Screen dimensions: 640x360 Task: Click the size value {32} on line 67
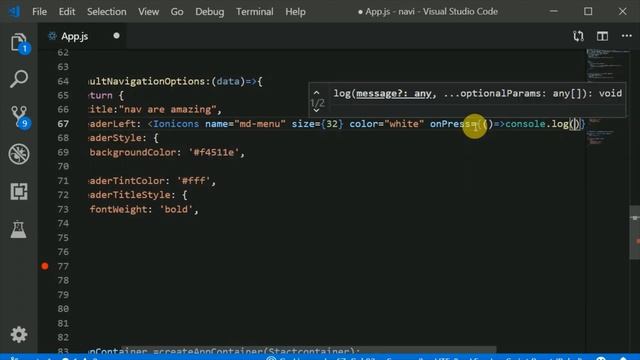point(332,124)
